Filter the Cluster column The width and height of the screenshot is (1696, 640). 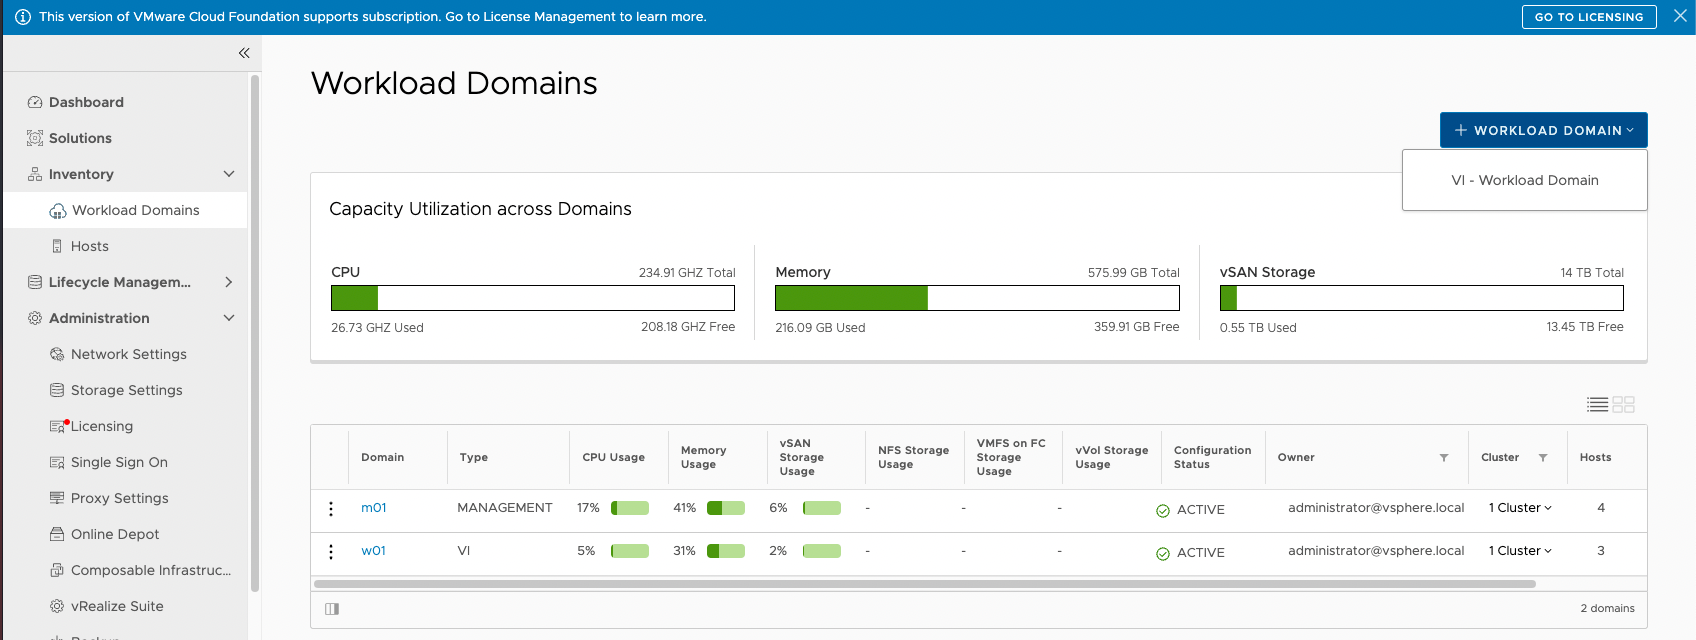[x=1543, y=458]
